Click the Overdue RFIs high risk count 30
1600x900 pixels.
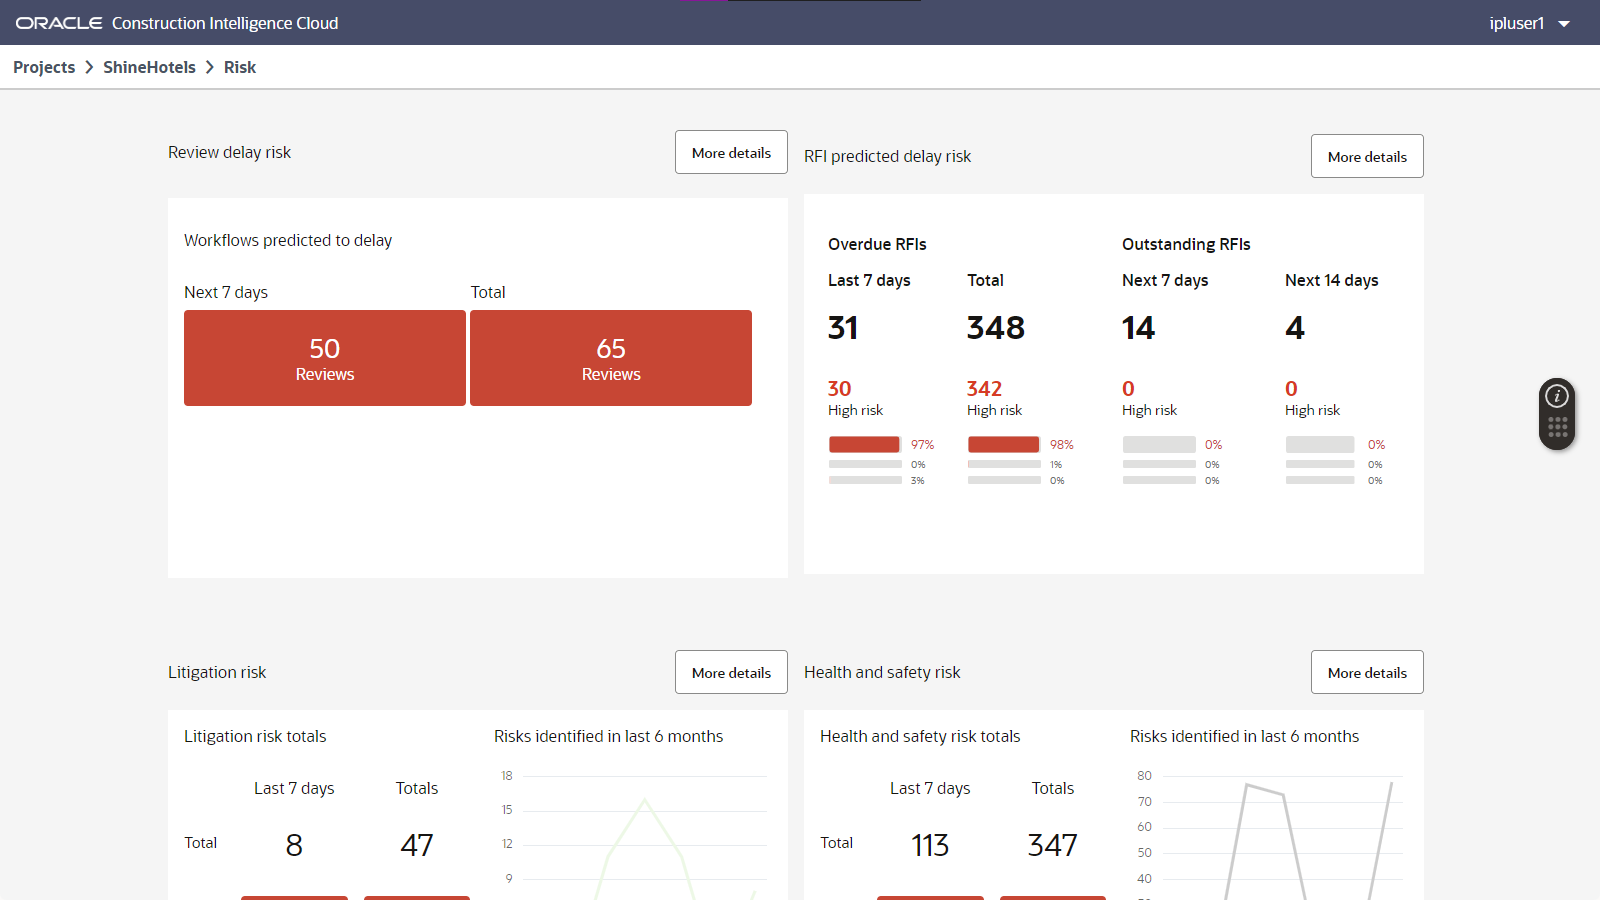click(x=840, y=389)
